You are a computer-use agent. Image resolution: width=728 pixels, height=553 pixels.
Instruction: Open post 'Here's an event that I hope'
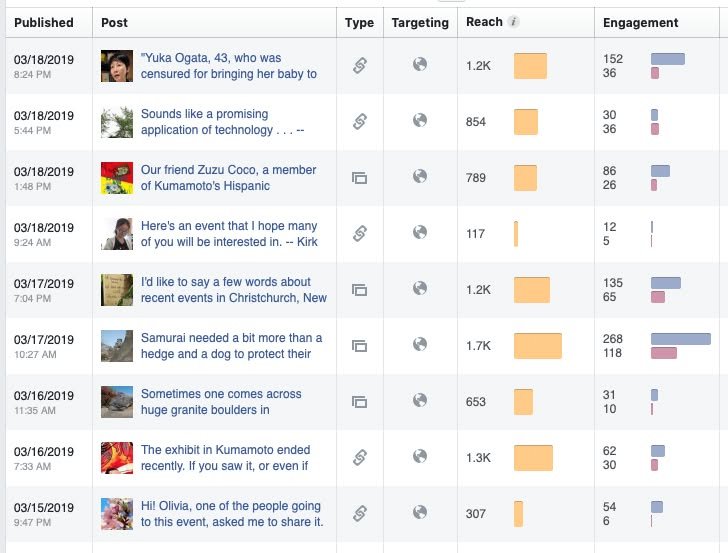pos(228,234)
